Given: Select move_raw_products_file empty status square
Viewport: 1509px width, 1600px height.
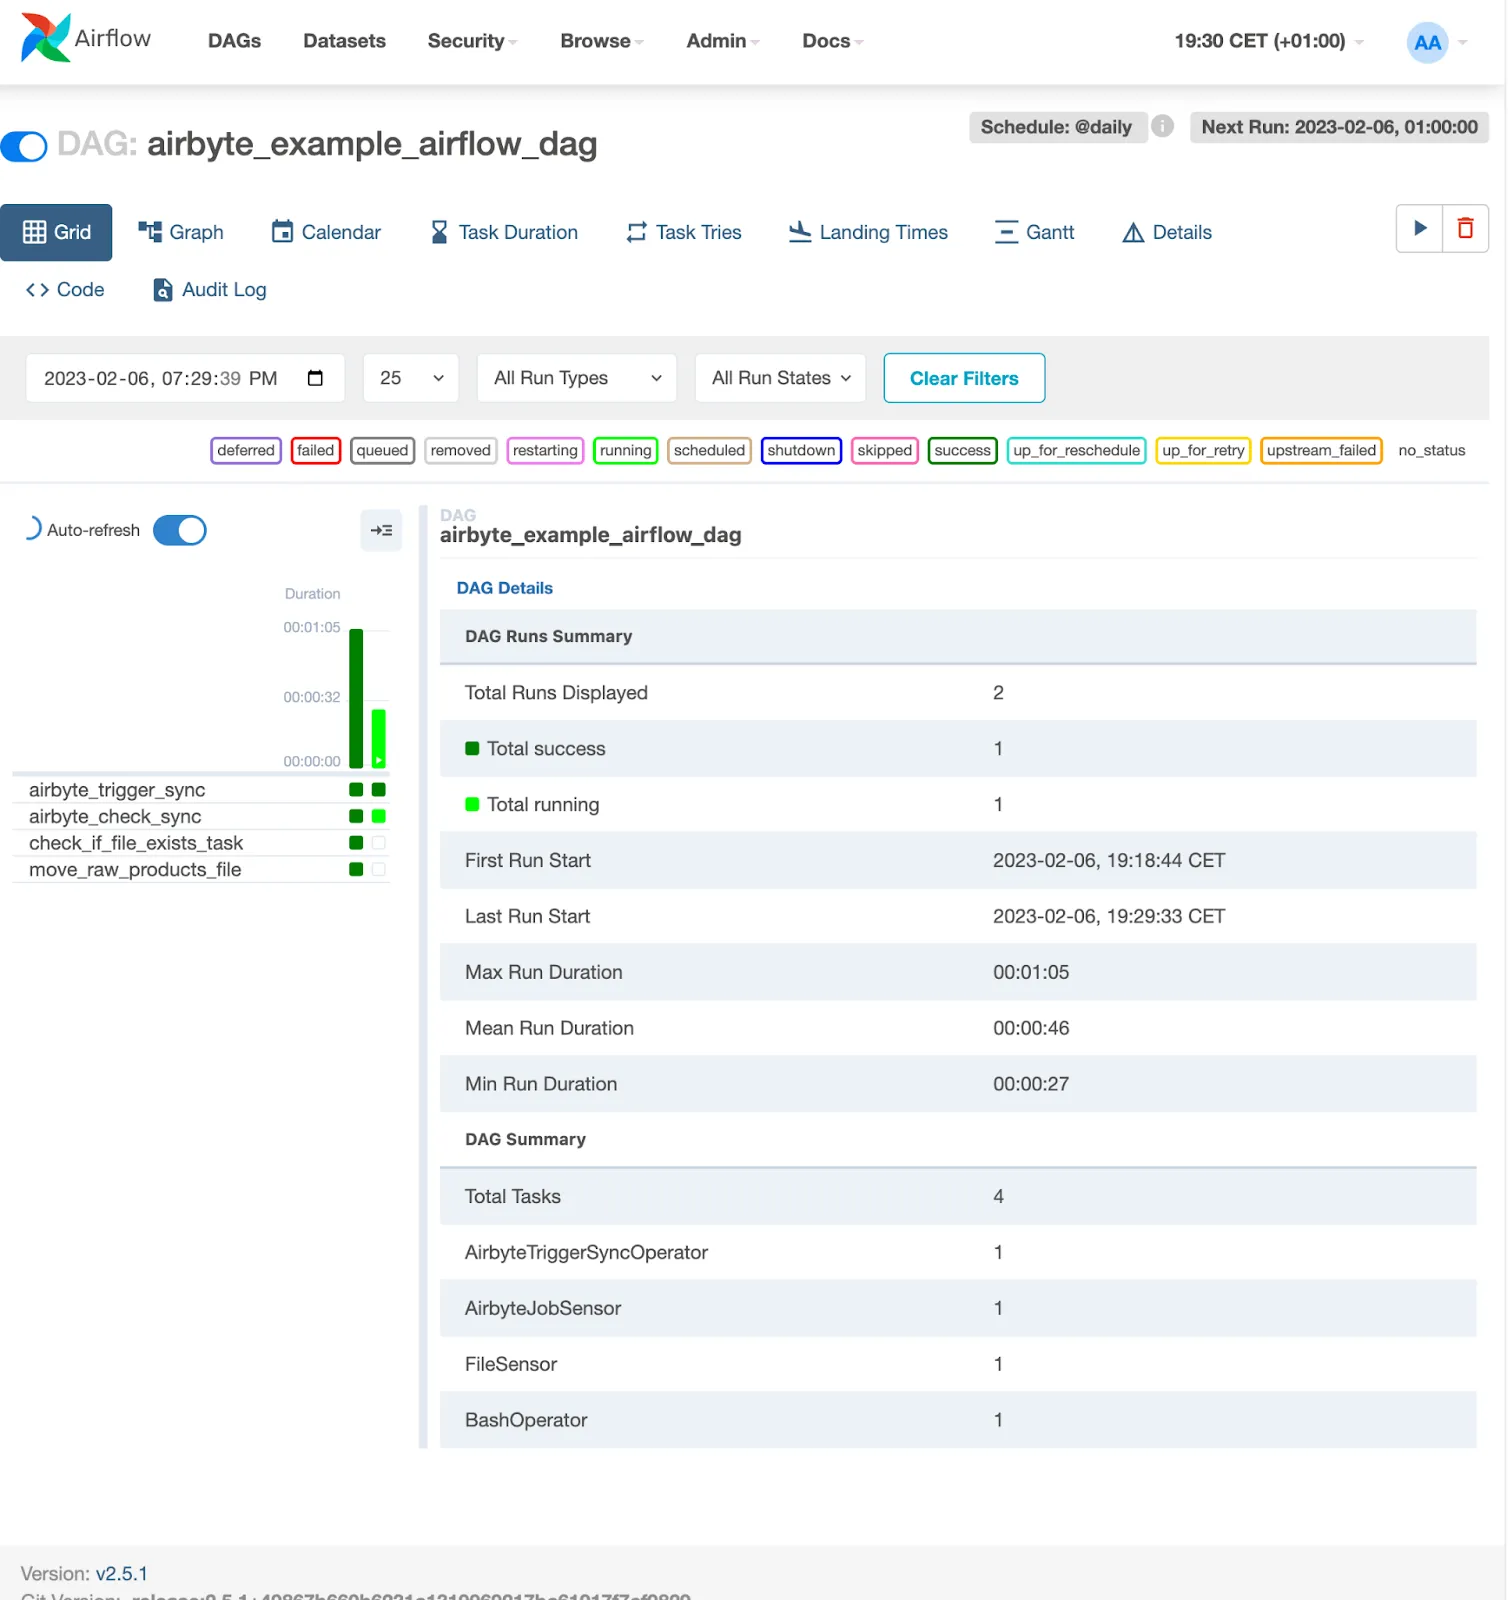Looking at the screenshot, I should (379, 870).
